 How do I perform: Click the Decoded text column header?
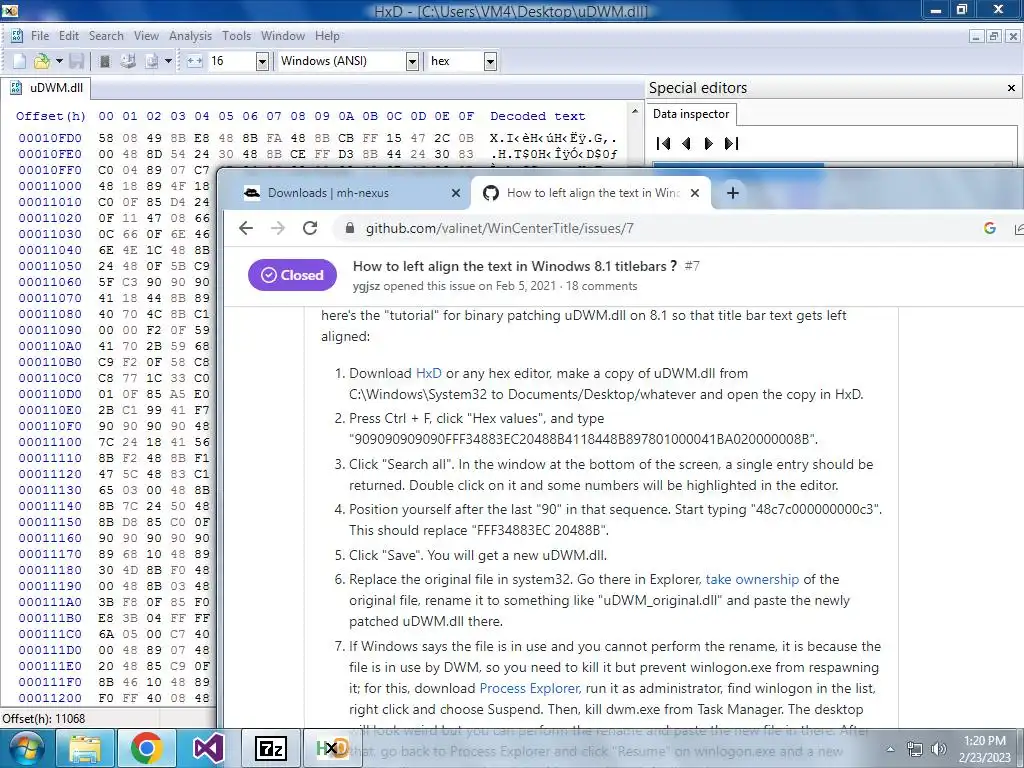pos(537,116)
